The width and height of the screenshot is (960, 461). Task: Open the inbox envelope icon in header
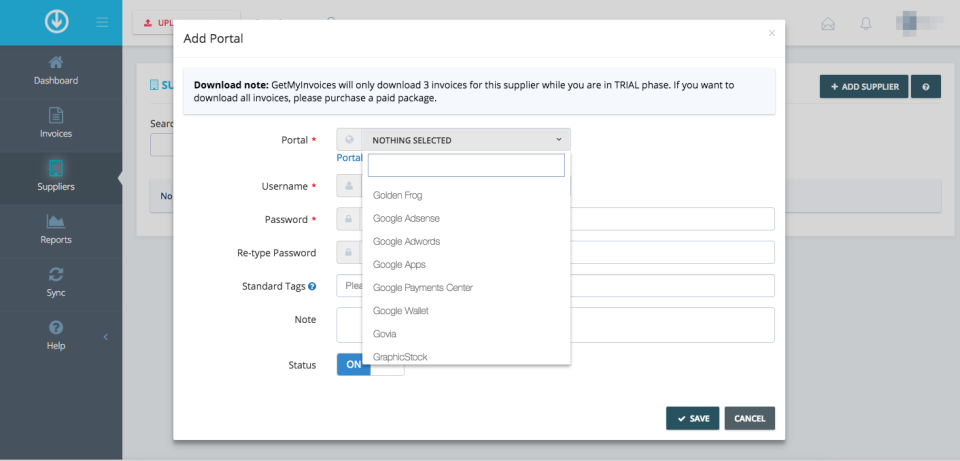pos(827,23)
